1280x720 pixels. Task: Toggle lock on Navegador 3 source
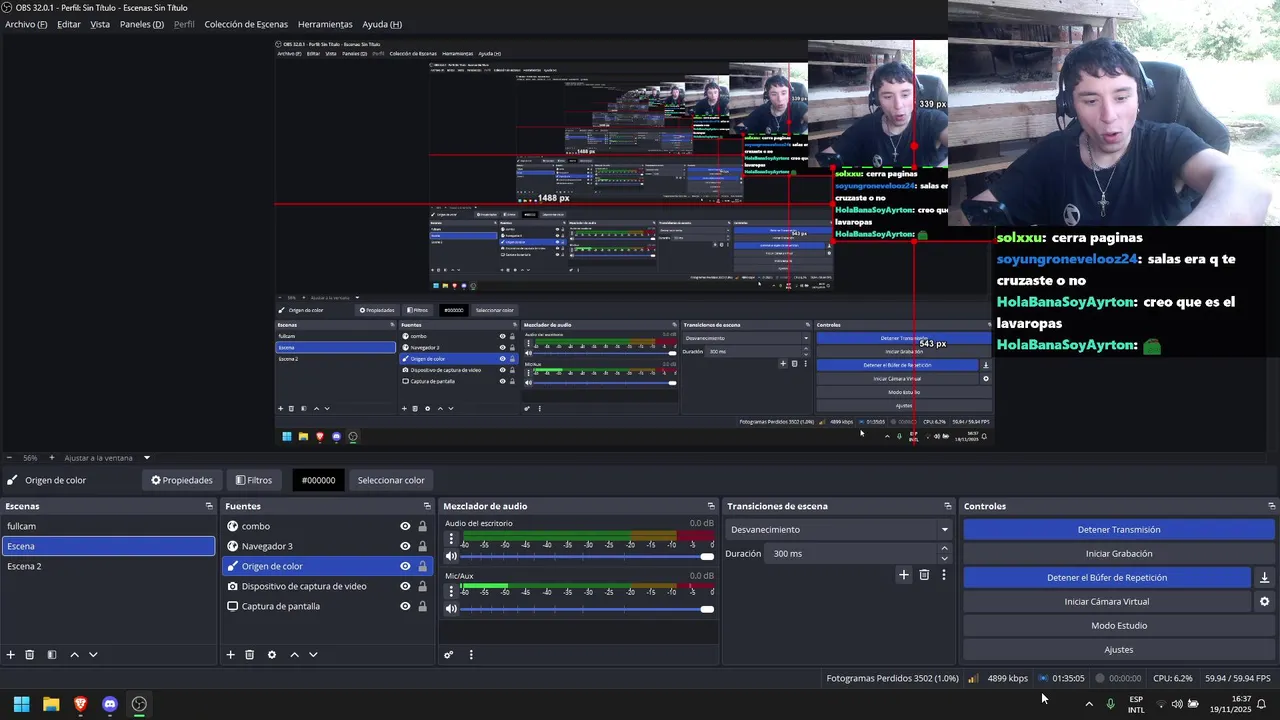tap(422, 546)
